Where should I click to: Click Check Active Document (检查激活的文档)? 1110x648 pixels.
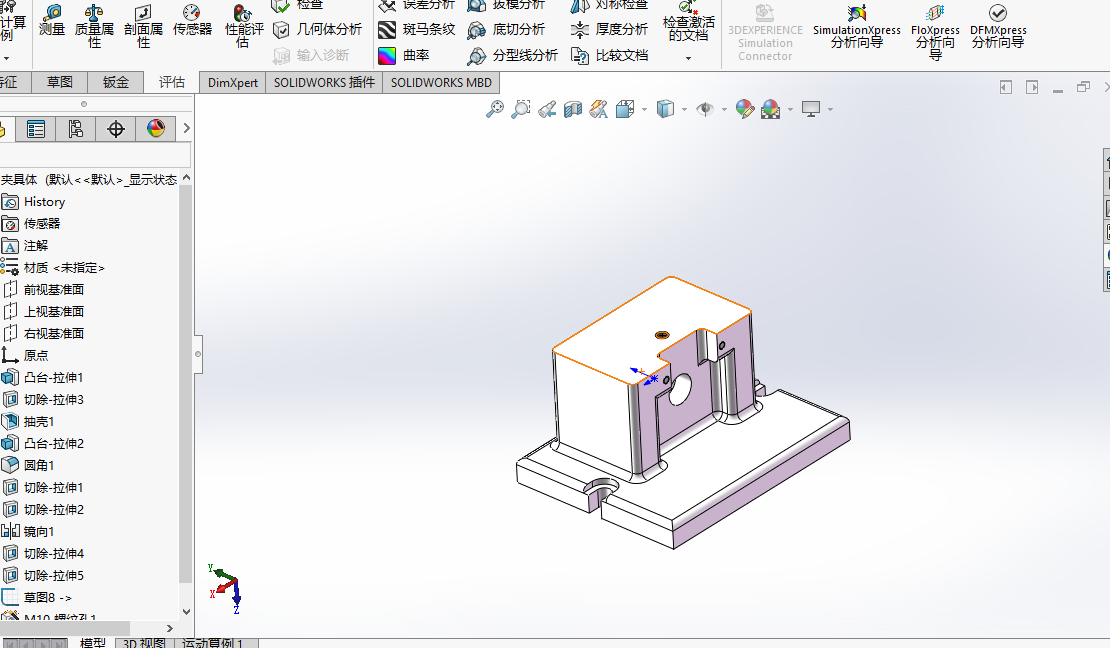pos(688,23)
